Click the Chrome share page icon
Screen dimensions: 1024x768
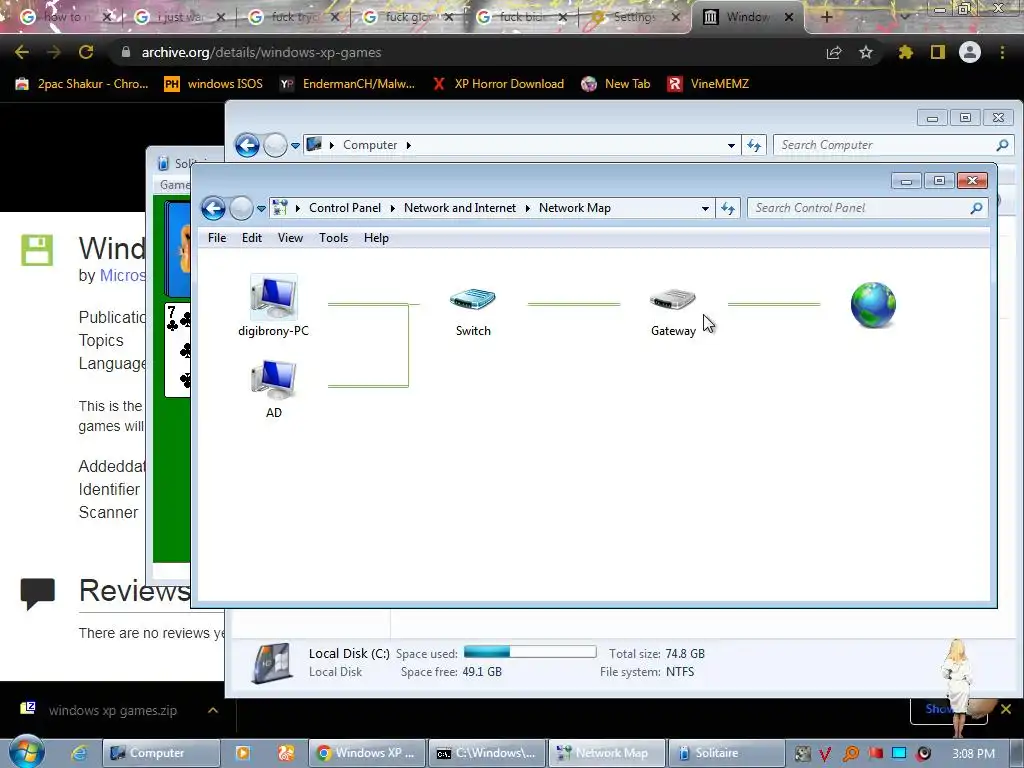tap(834, 52)
